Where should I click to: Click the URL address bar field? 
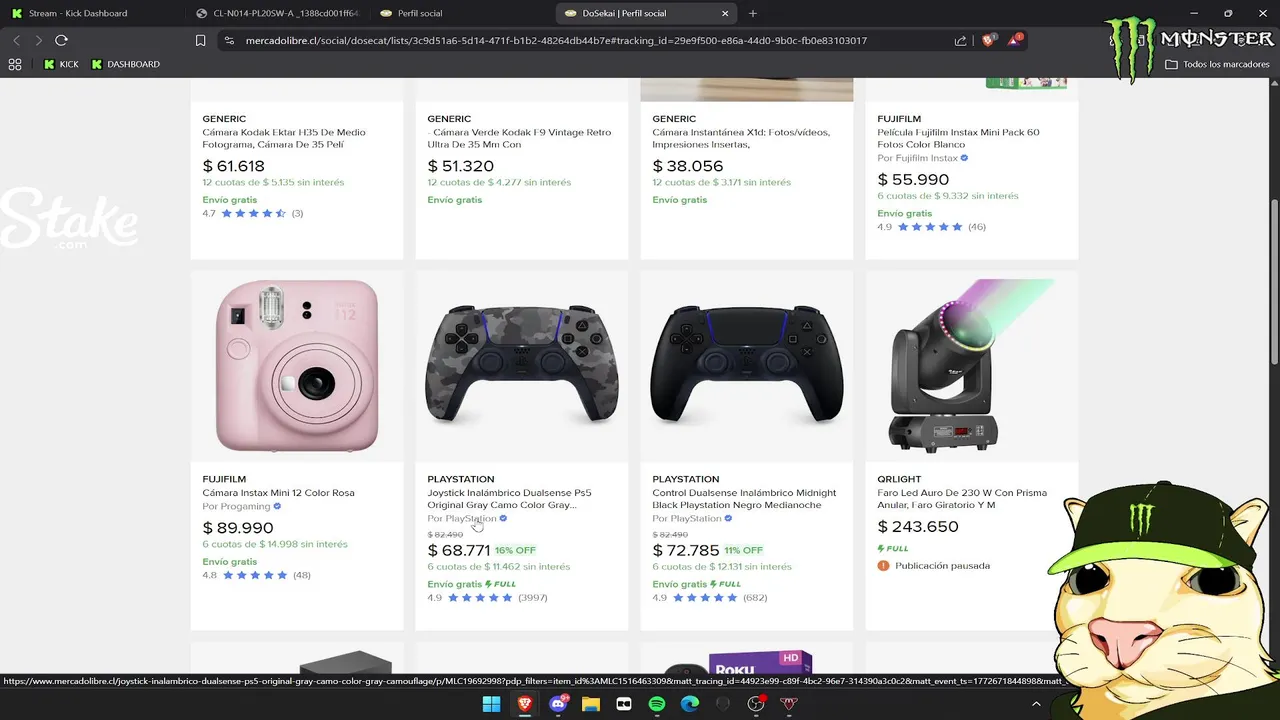[580, 41]
